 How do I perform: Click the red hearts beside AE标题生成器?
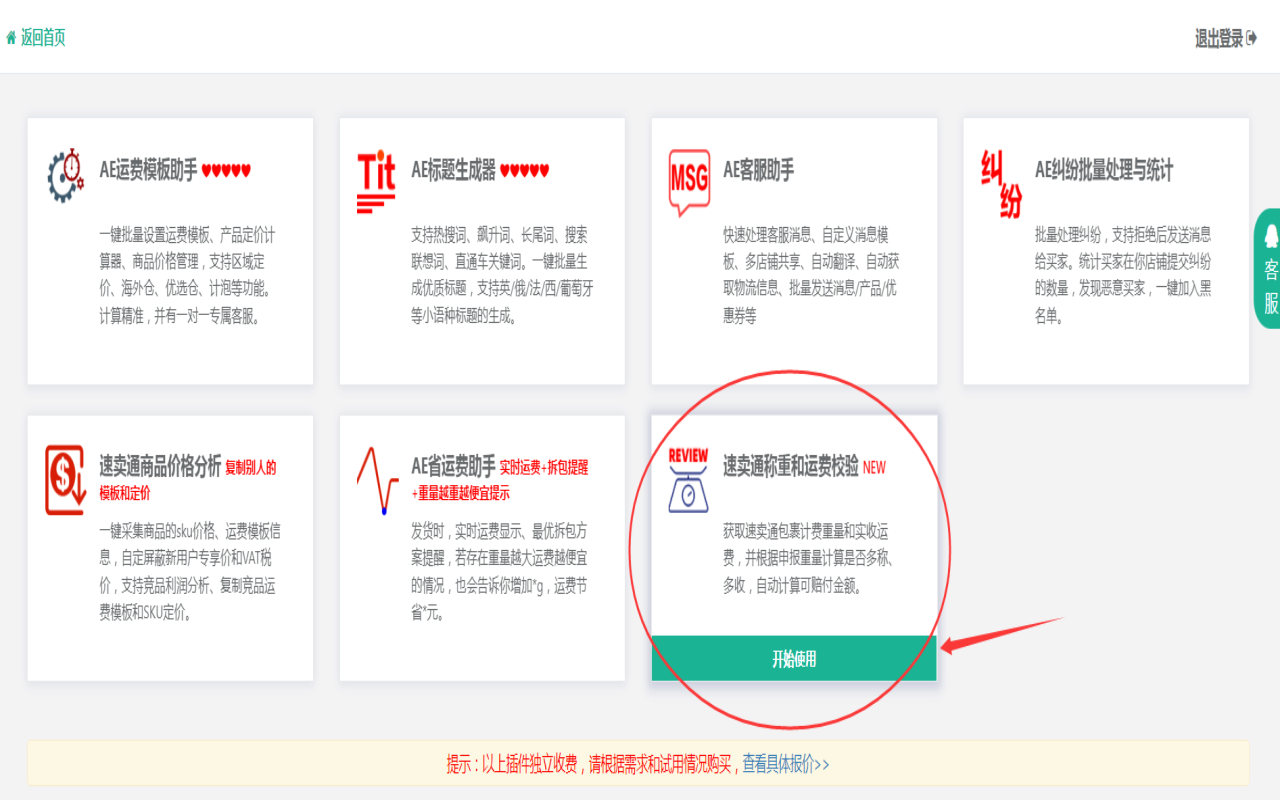pos(524,171)
